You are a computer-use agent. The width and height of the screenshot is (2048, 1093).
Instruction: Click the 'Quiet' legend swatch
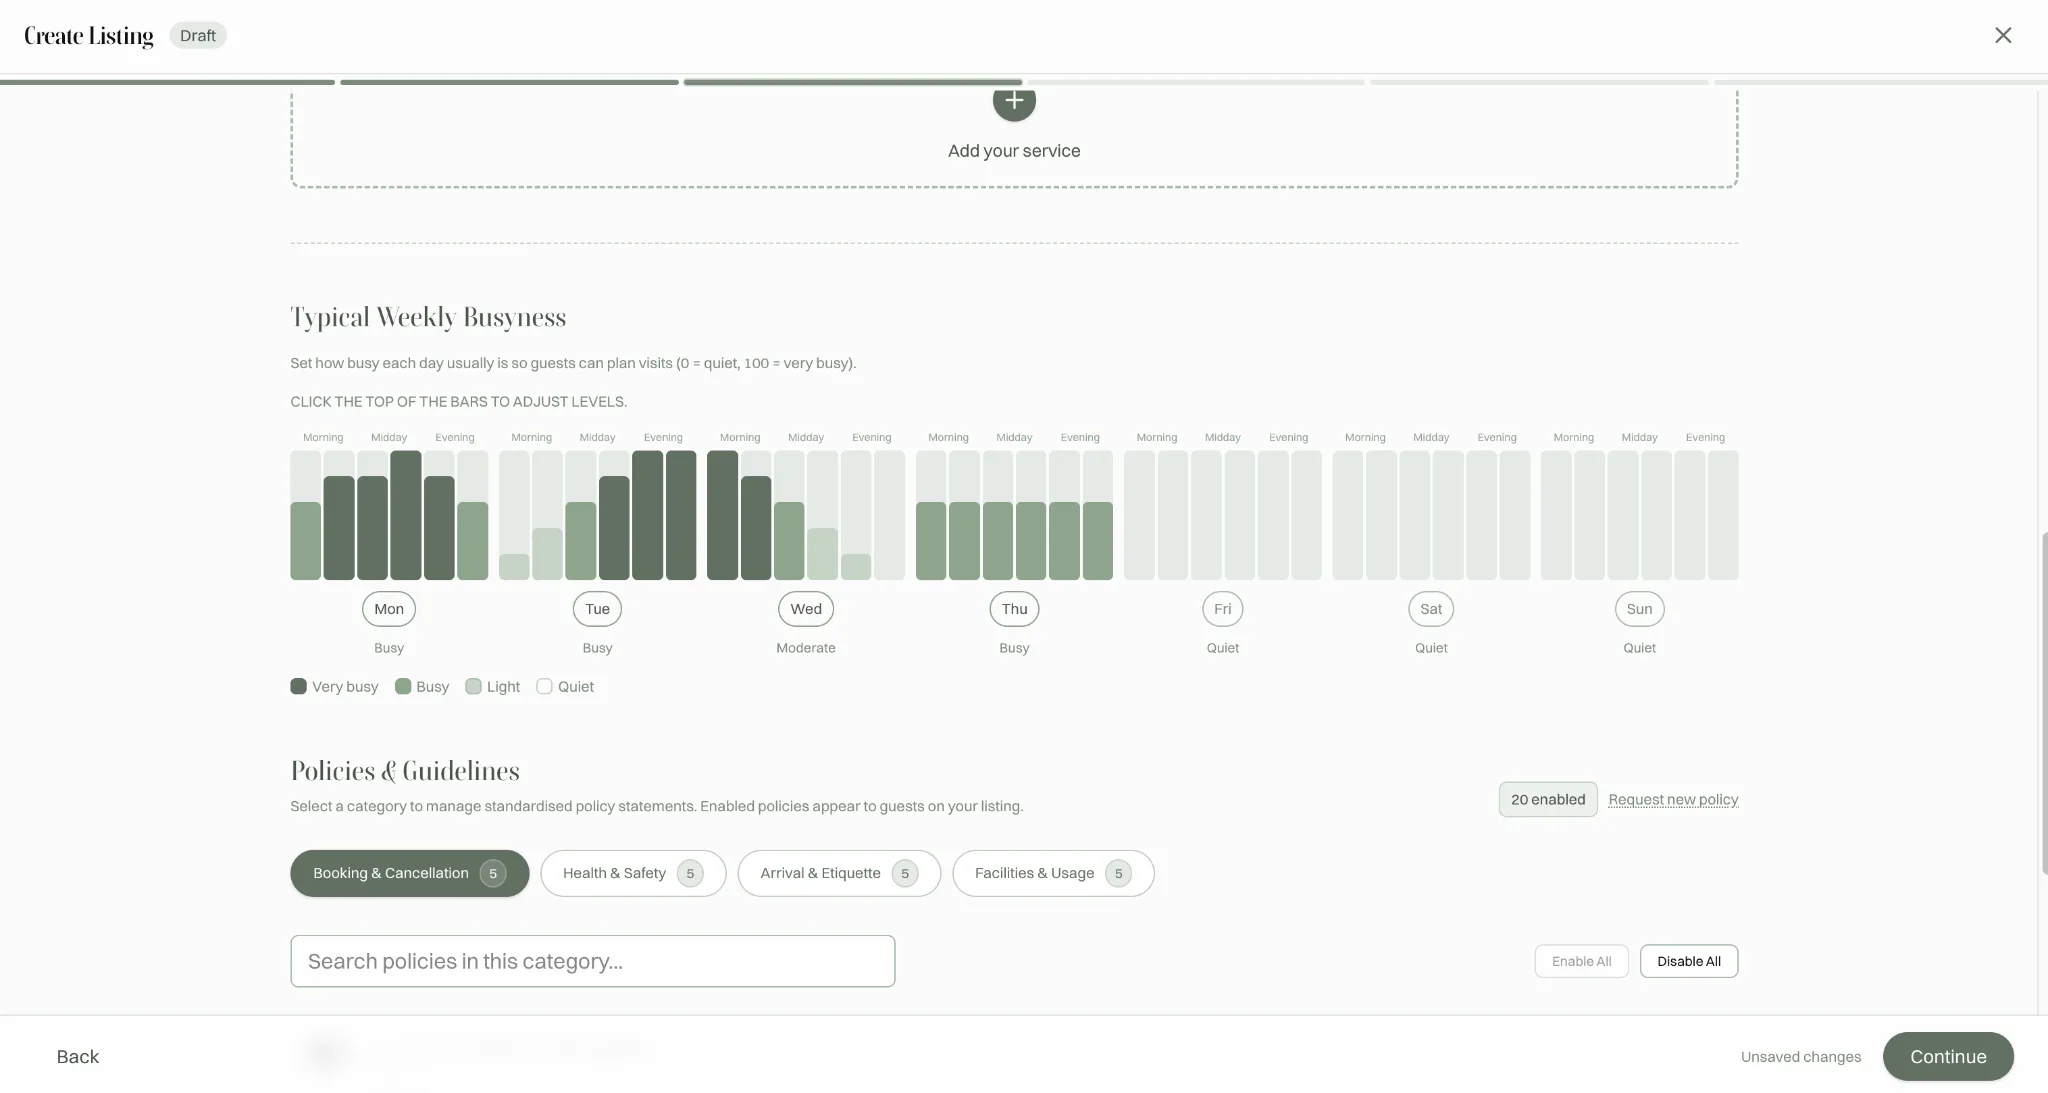[x=544, y=686]
